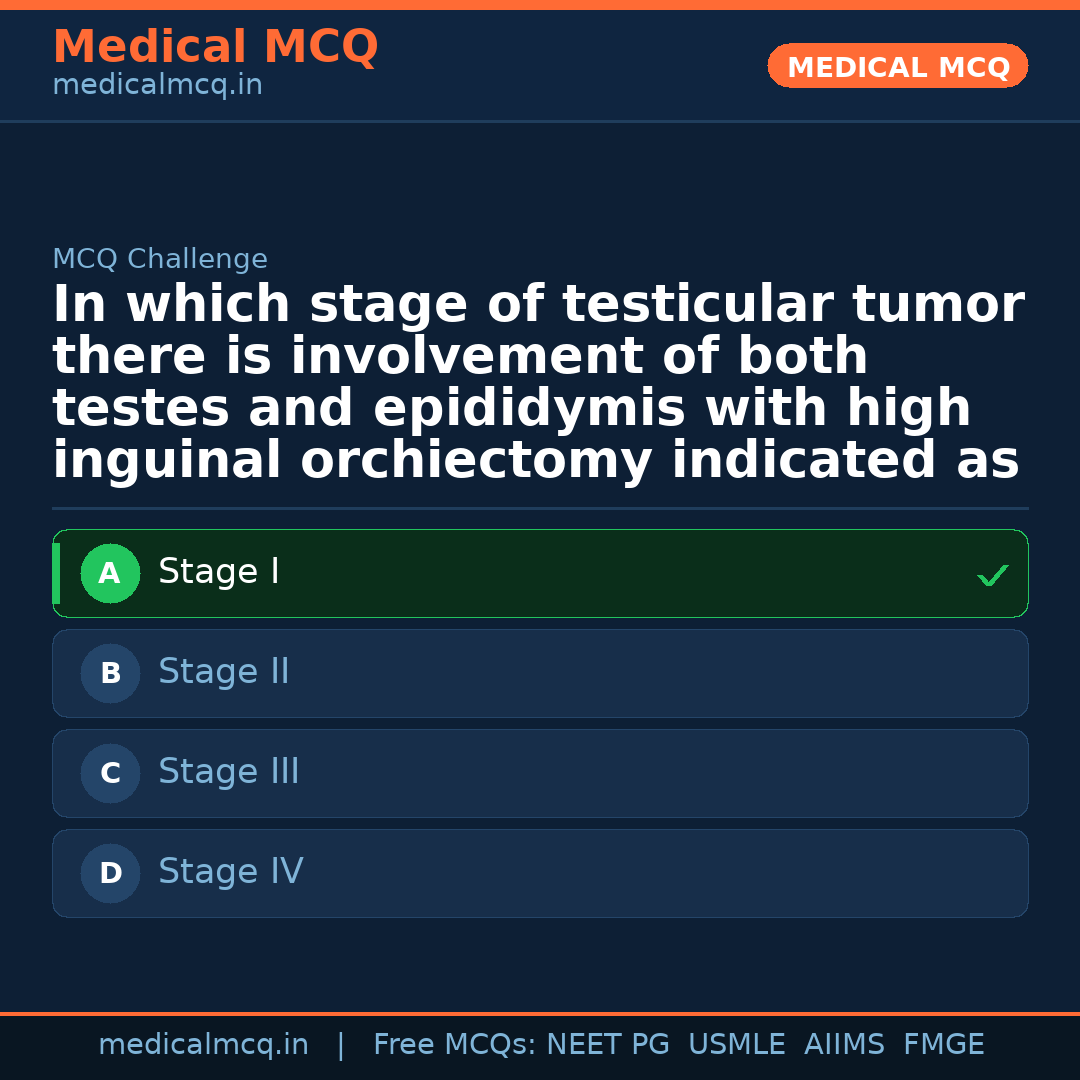Image resolution: width=1080 pixels, height=1080 pixels.
Task: Select the Stage I answer option
Action: (x=540, y=573)
